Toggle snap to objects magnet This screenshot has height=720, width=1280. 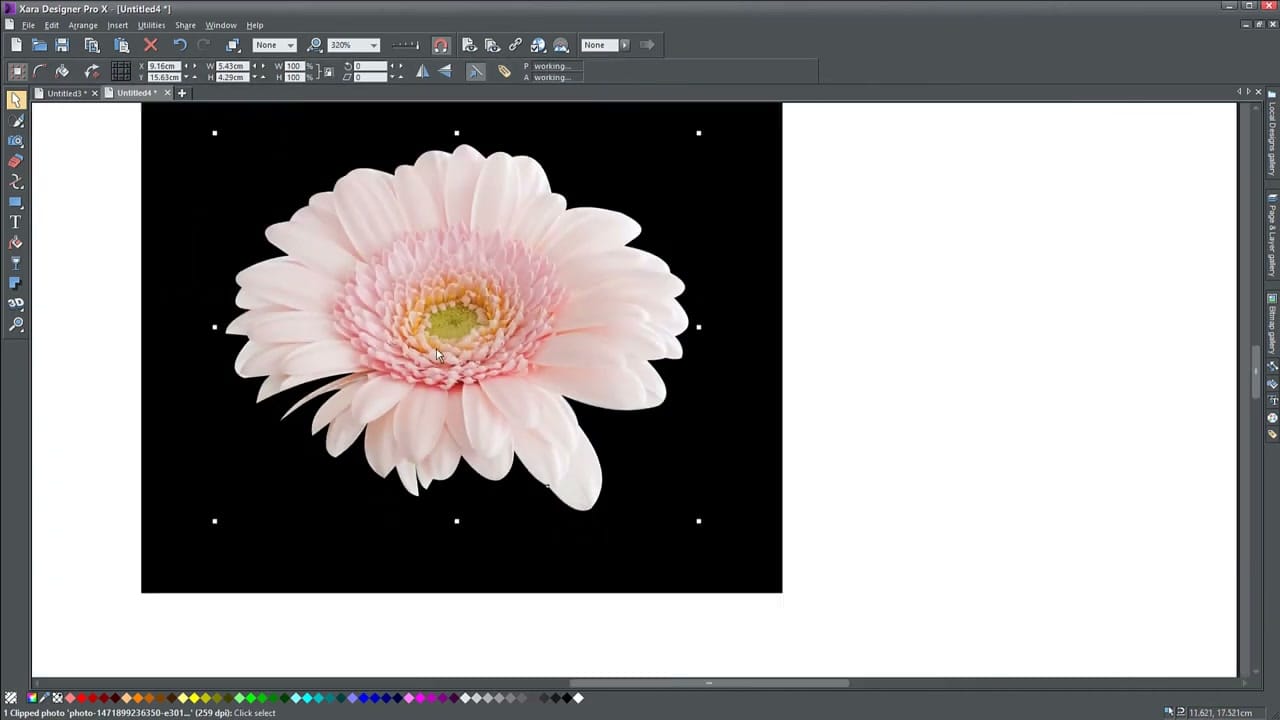pos(440,45)
